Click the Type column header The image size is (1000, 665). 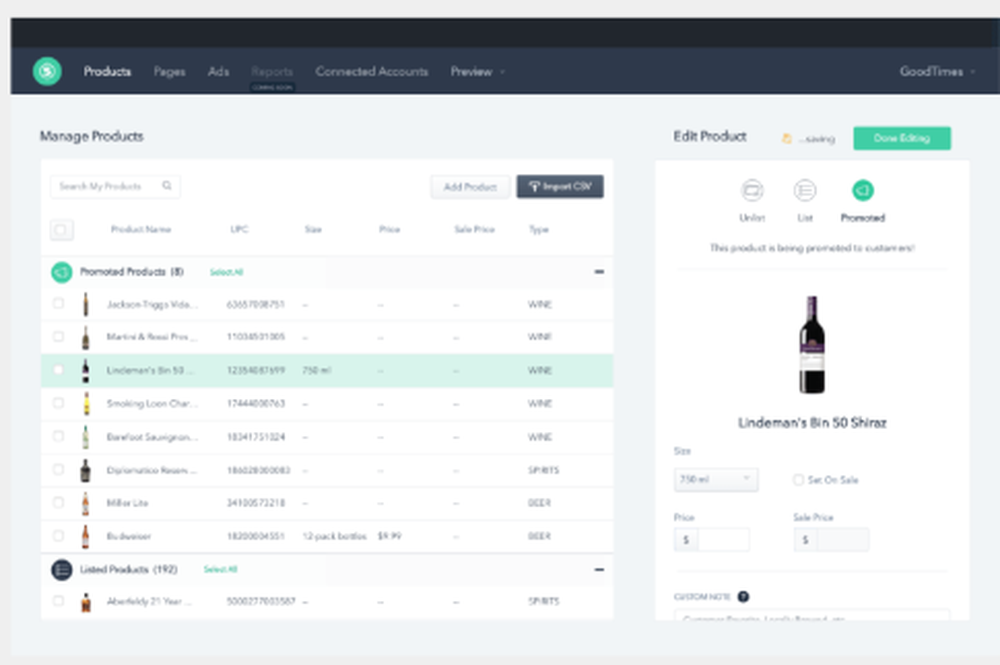point(539,230)
